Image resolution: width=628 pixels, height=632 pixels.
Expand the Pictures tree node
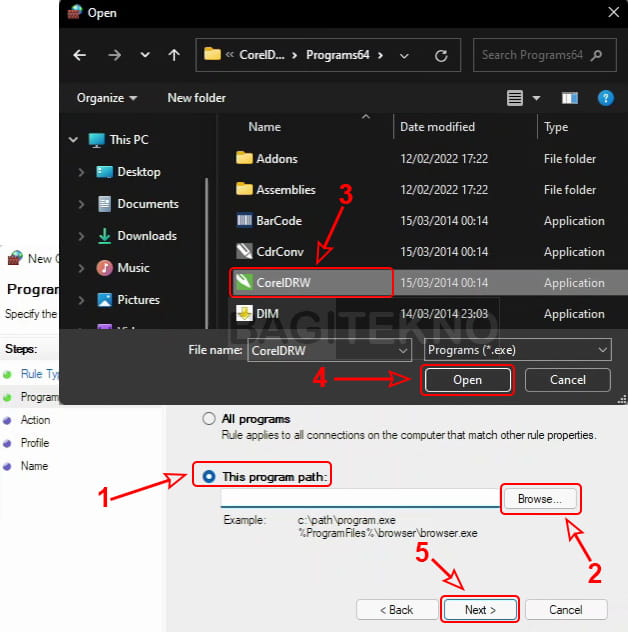pos(81,300)
